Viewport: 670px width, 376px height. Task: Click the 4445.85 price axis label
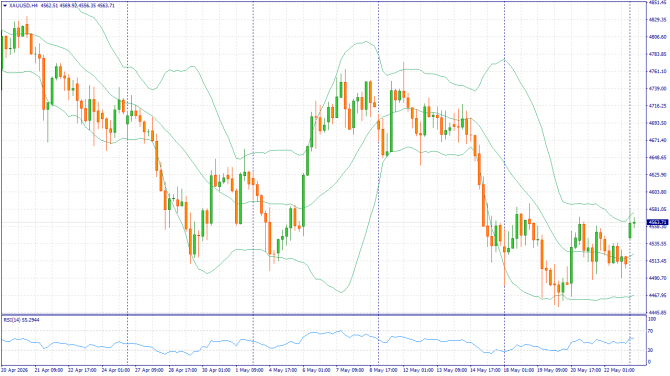(657, 312)
